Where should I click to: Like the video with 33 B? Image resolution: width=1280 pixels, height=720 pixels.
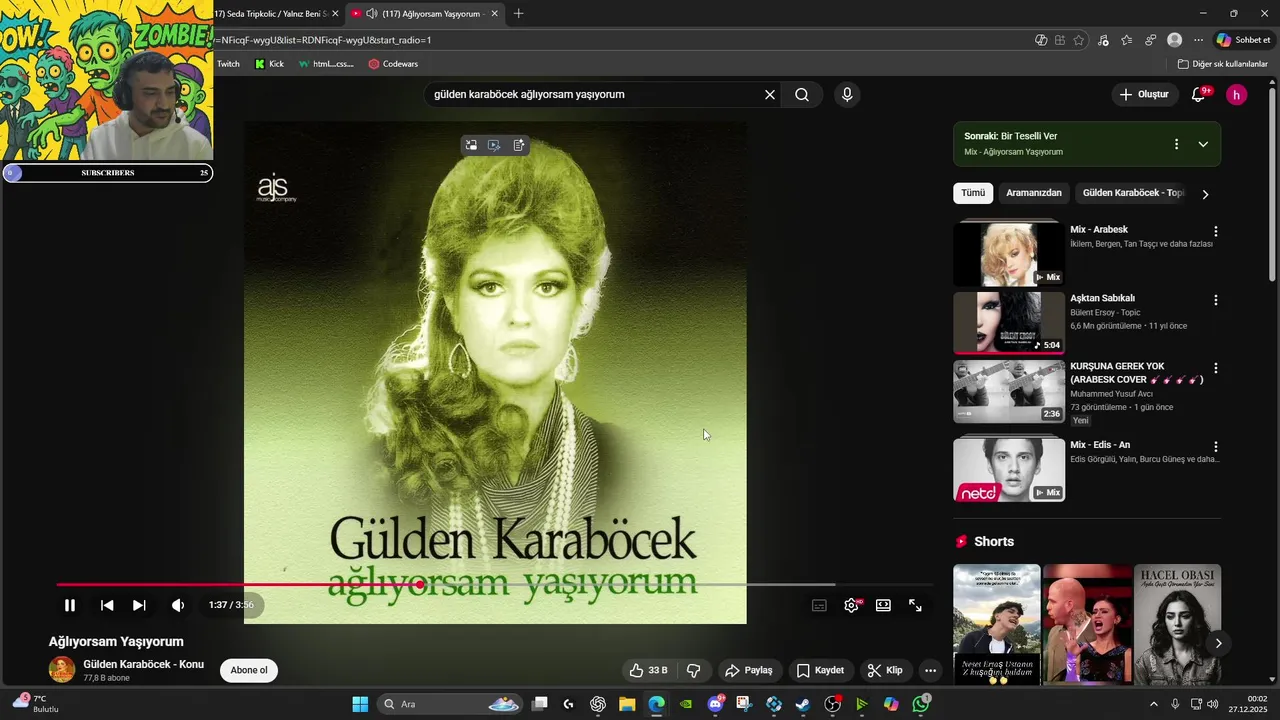648,670
